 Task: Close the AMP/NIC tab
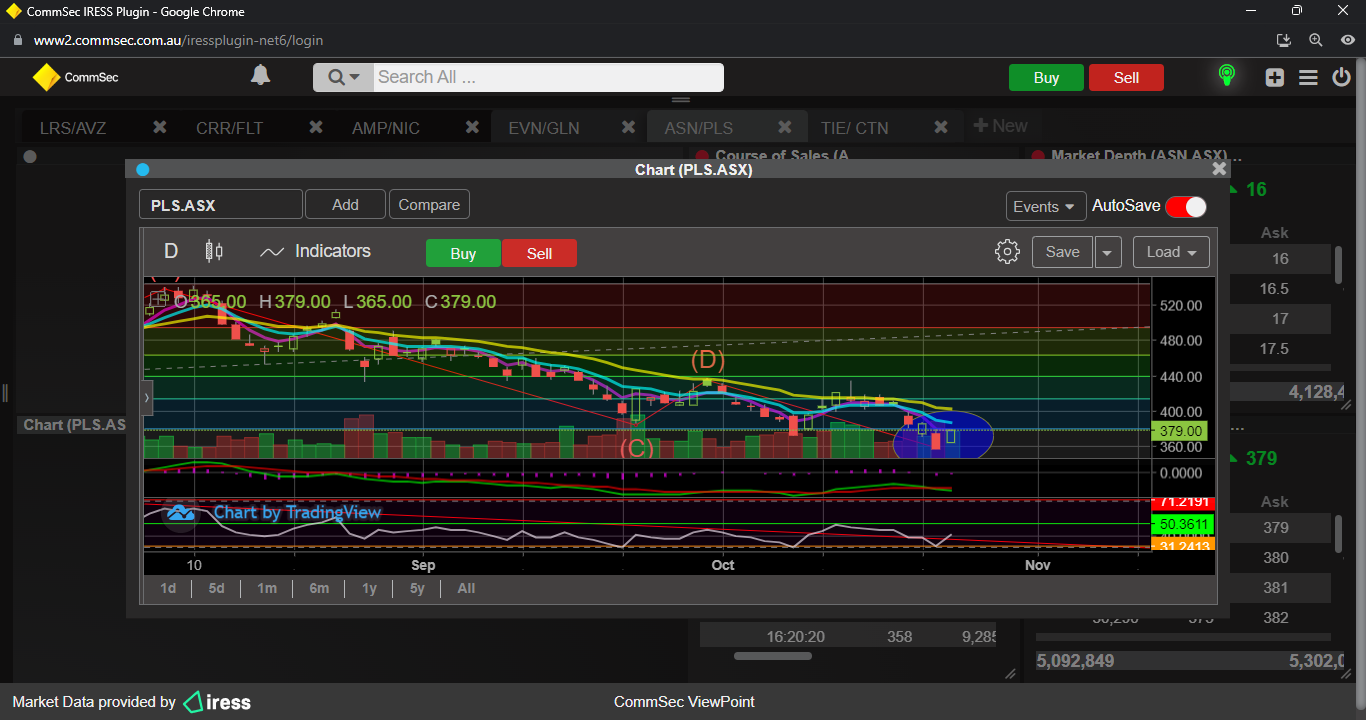(x=472, y=127)
